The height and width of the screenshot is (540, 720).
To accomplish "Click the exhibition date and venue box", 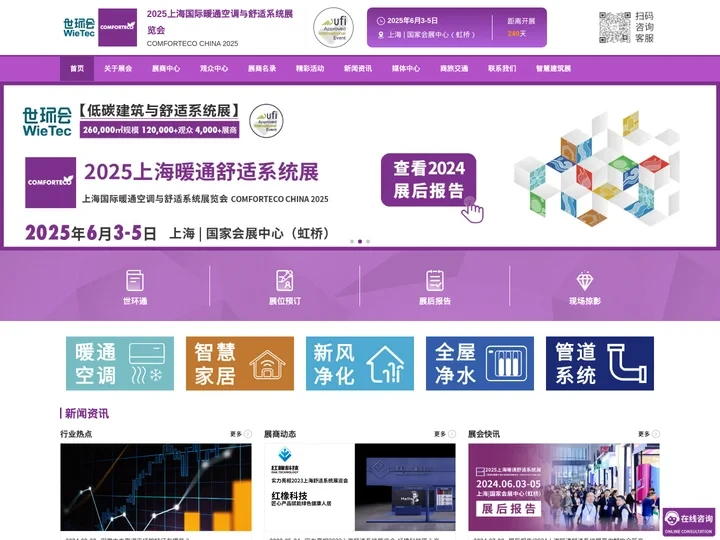I will pos(457,28).
